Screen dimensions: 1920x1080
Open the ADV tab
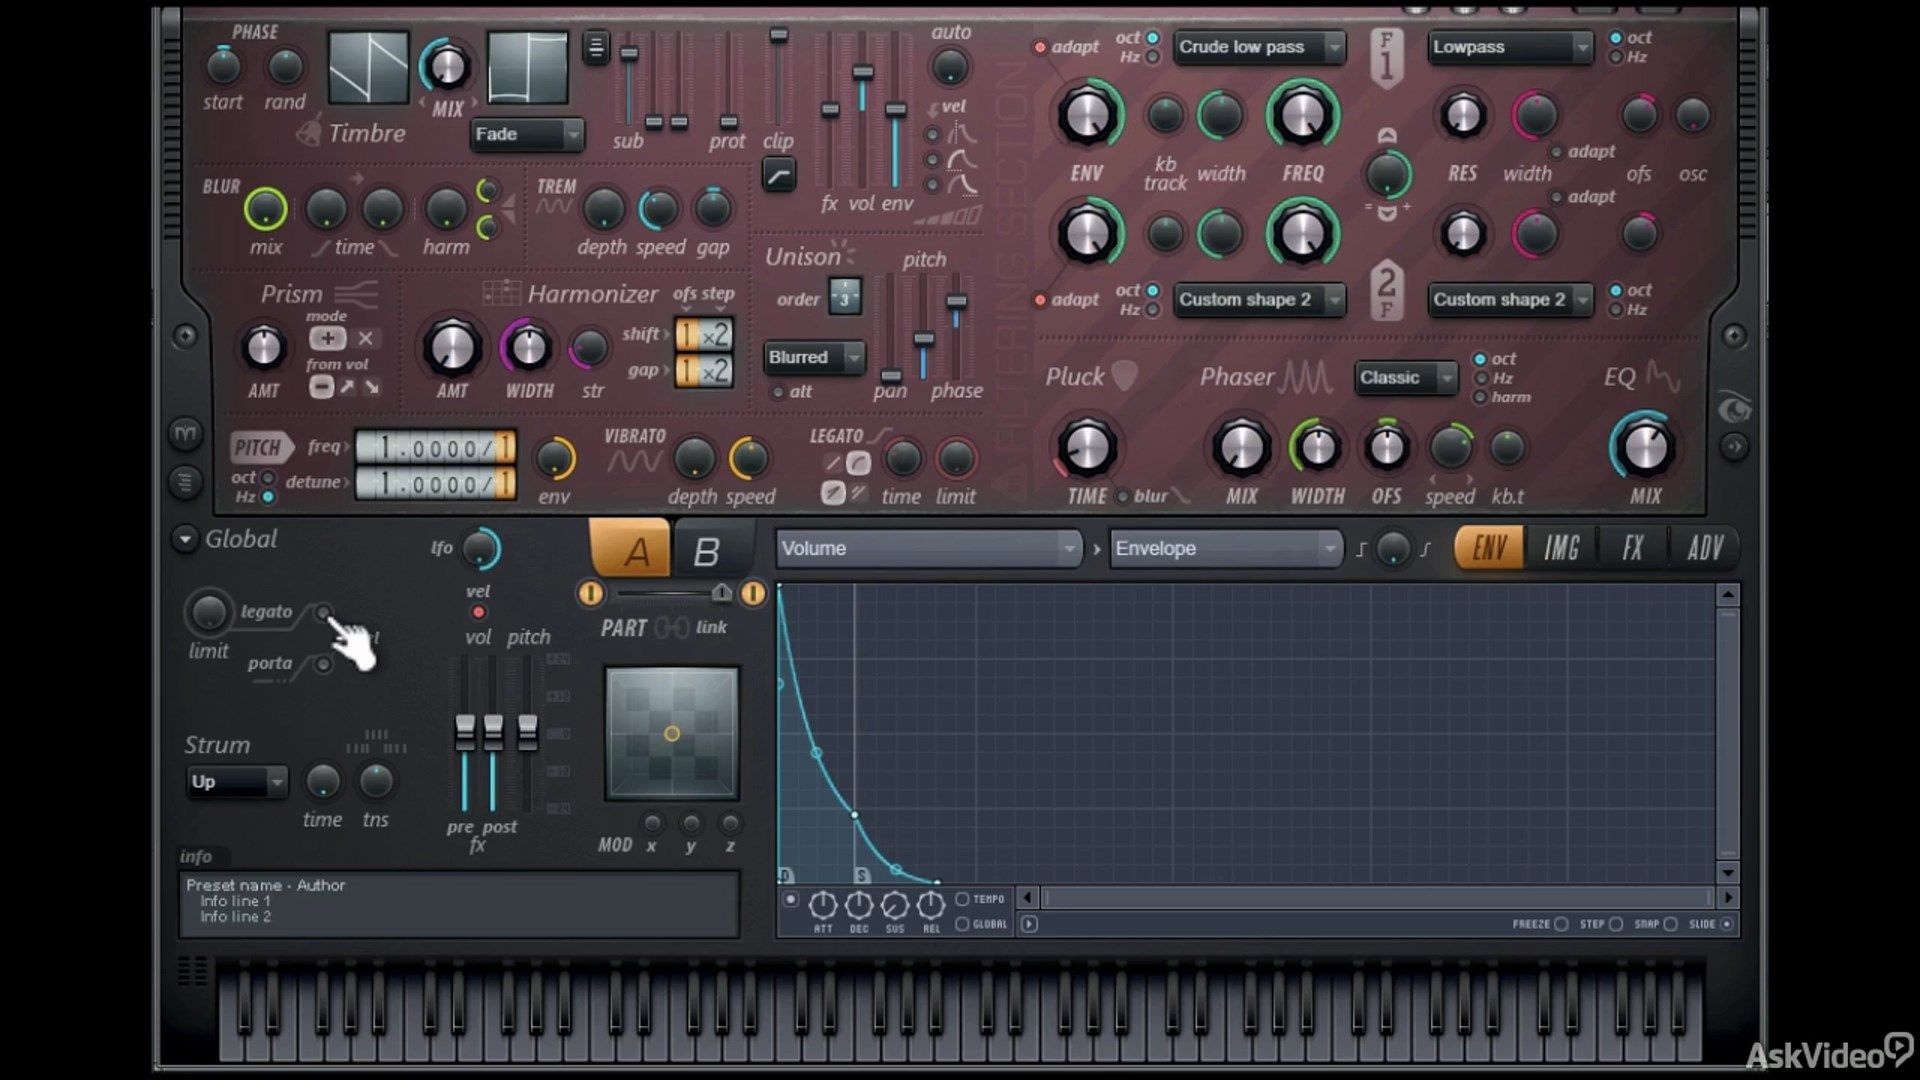[1704, 548]
